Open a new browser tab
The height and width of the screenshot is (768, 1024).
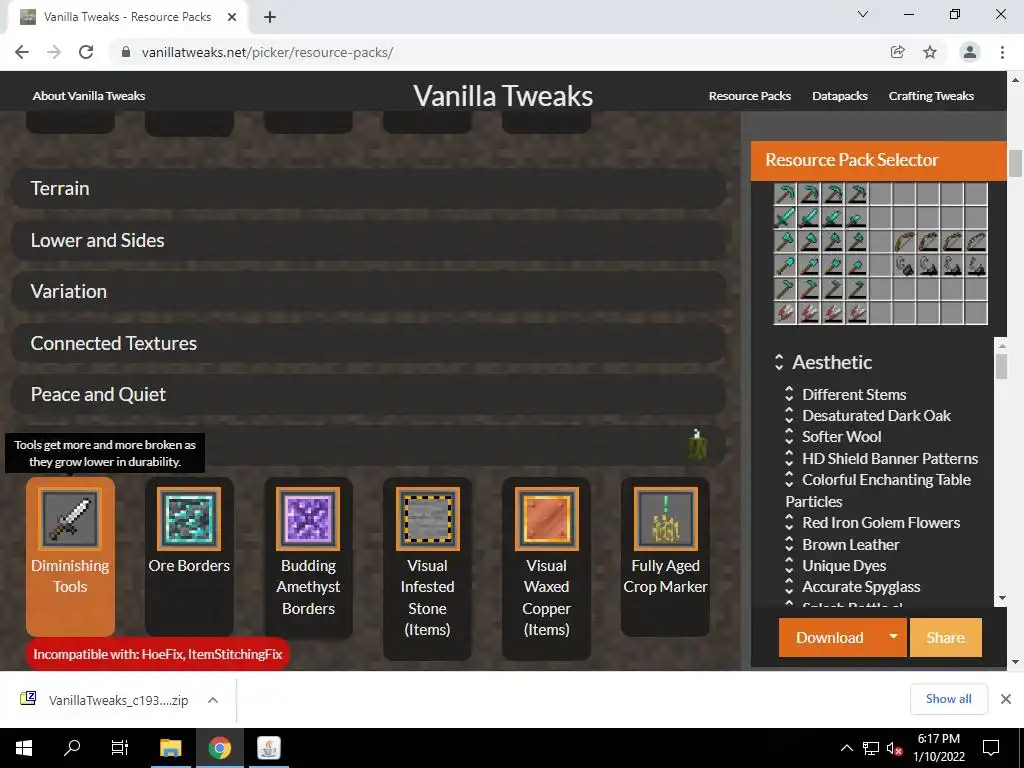270,17
